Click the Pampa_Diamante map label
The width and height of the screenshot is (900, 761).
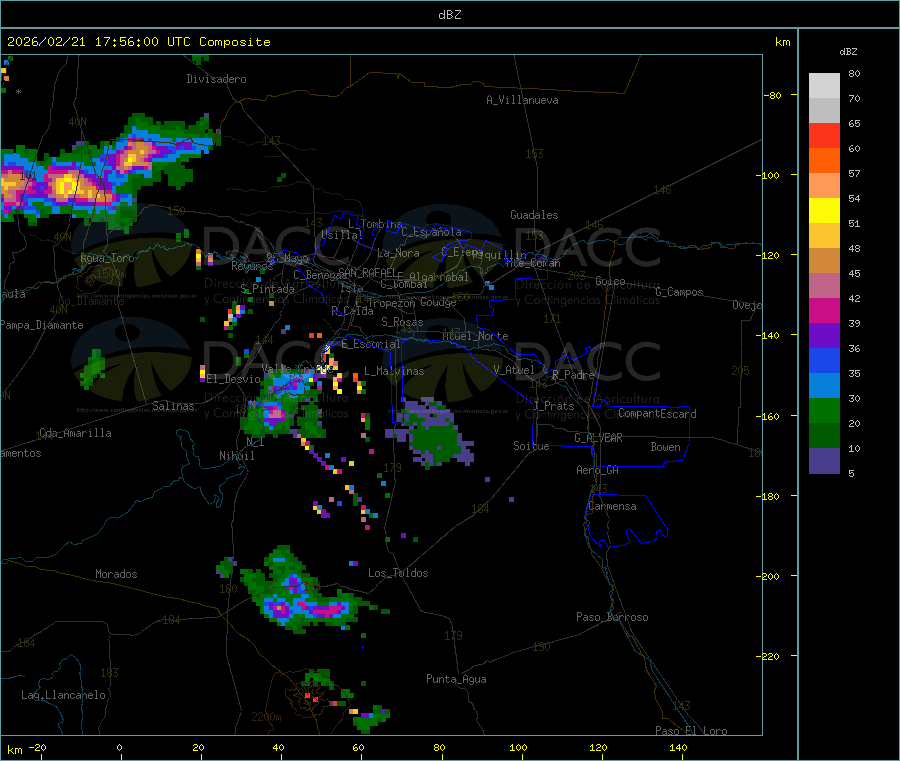pyautogui.click(x=42, y=325)
